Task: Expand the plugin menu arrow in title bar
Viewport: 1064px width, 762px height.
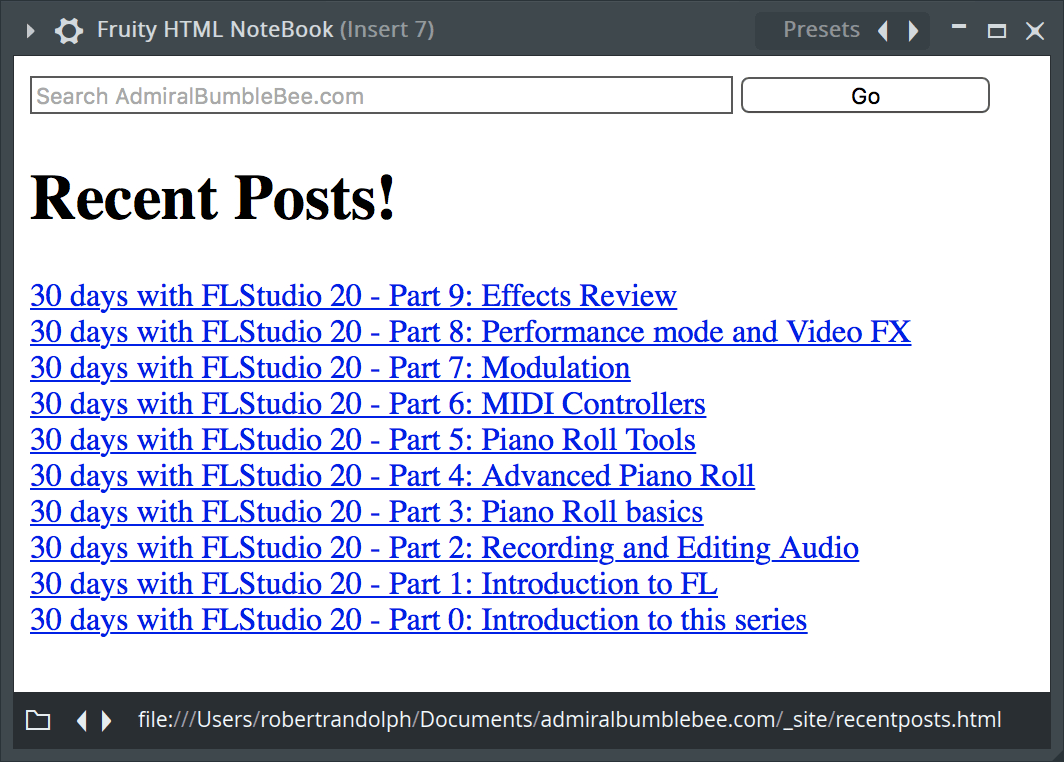Action: 30,31
